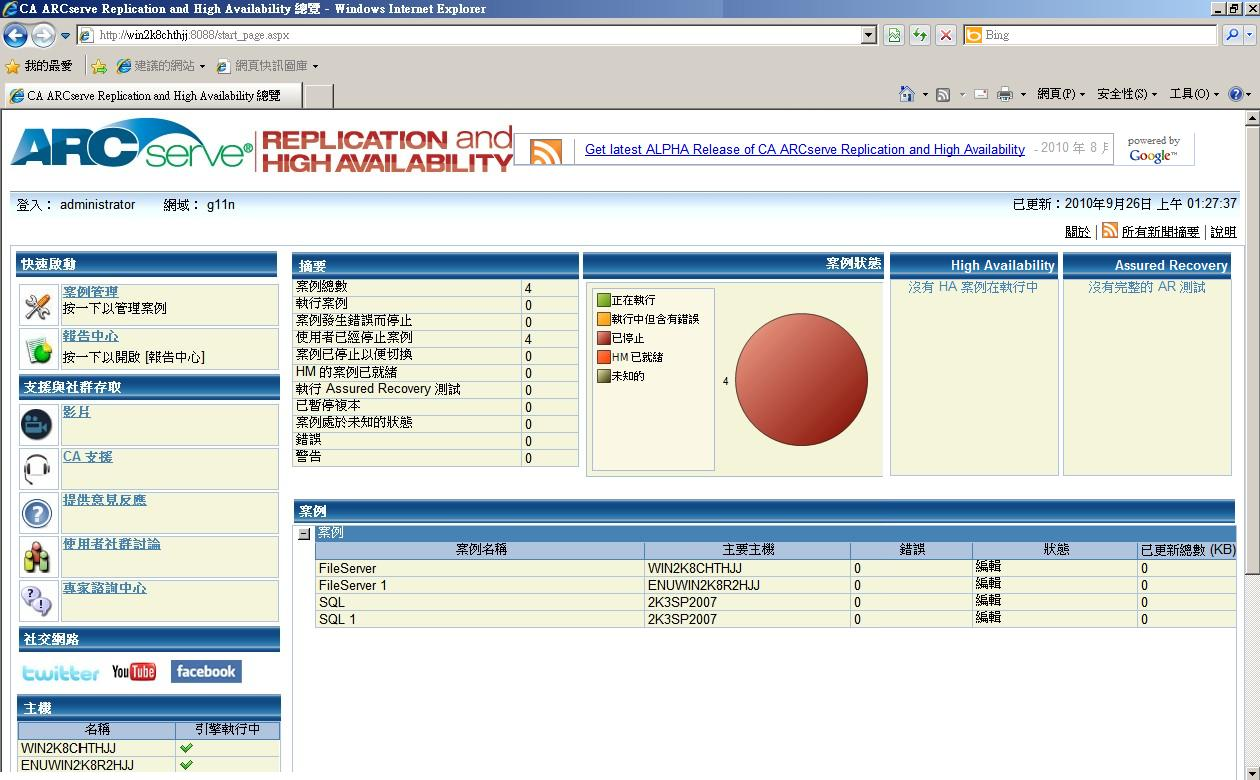This screenshot has height=780, width=1260.
Task: Click the expert advice center icon
Action: tap(38, 601)
